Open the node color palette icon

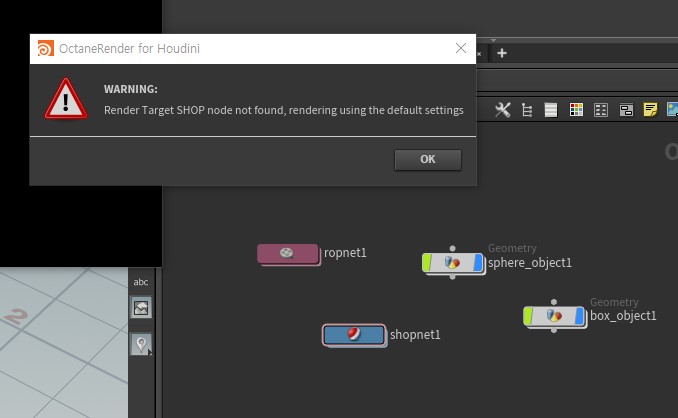click(x=576, y=110)
